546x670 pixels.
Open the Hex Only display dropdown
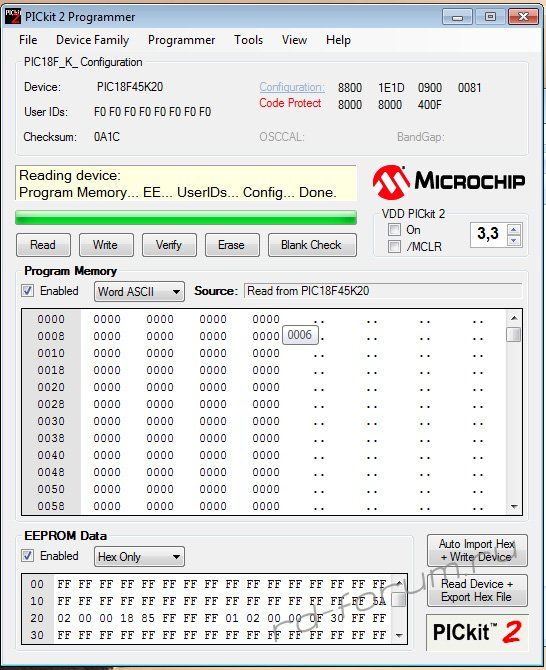[x=139, y=557]
